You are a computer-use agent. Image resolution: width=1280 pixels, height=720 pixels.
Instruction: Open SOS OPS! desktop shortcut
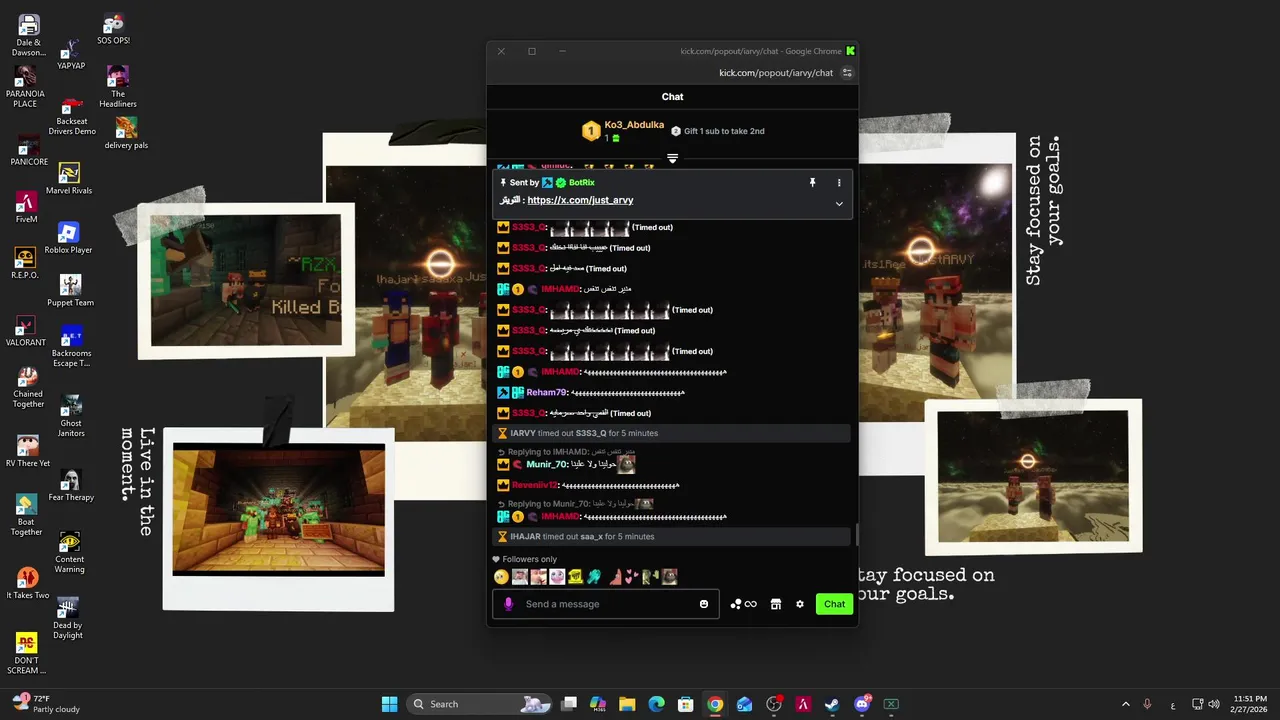coord(113,29)
